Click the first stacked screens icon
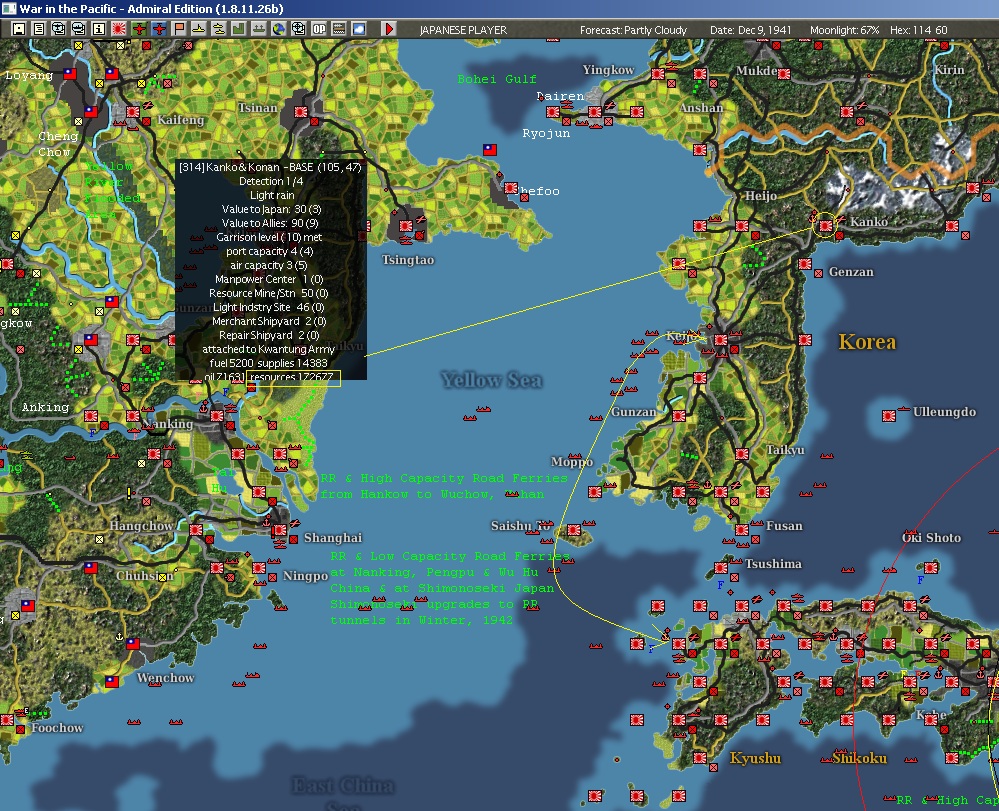Image resolution: width=999 pixels, height=811 pixels. point(58,29)
